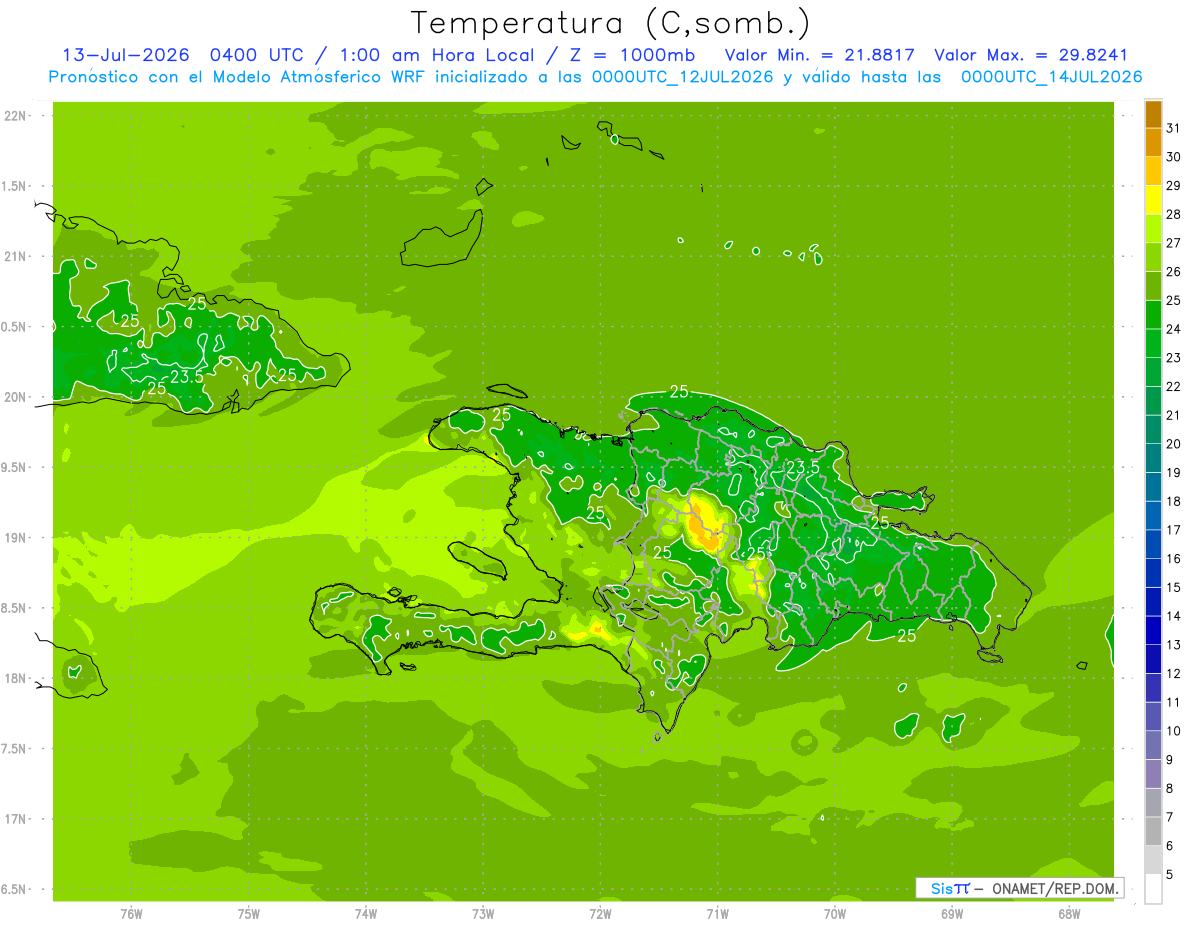Viewport: 1200px width, 927px height.
Task: Pick the colorbar swatch between 24 and 25
Action: click(x=1153, y=315)
